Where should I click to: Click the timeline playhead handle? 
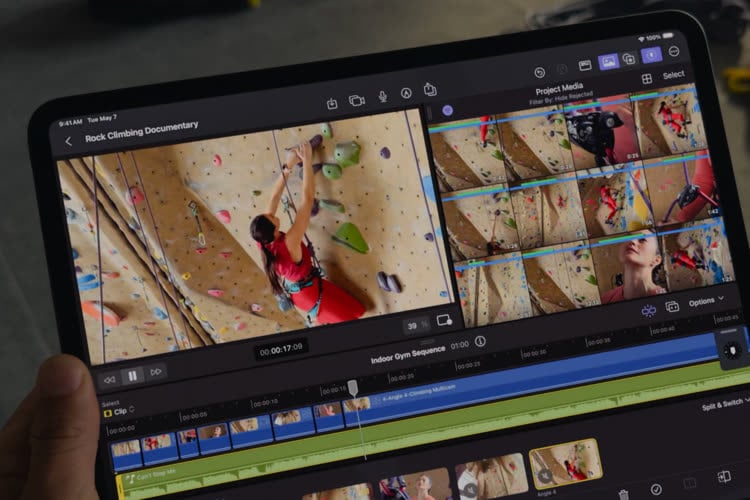click(353, 388)
